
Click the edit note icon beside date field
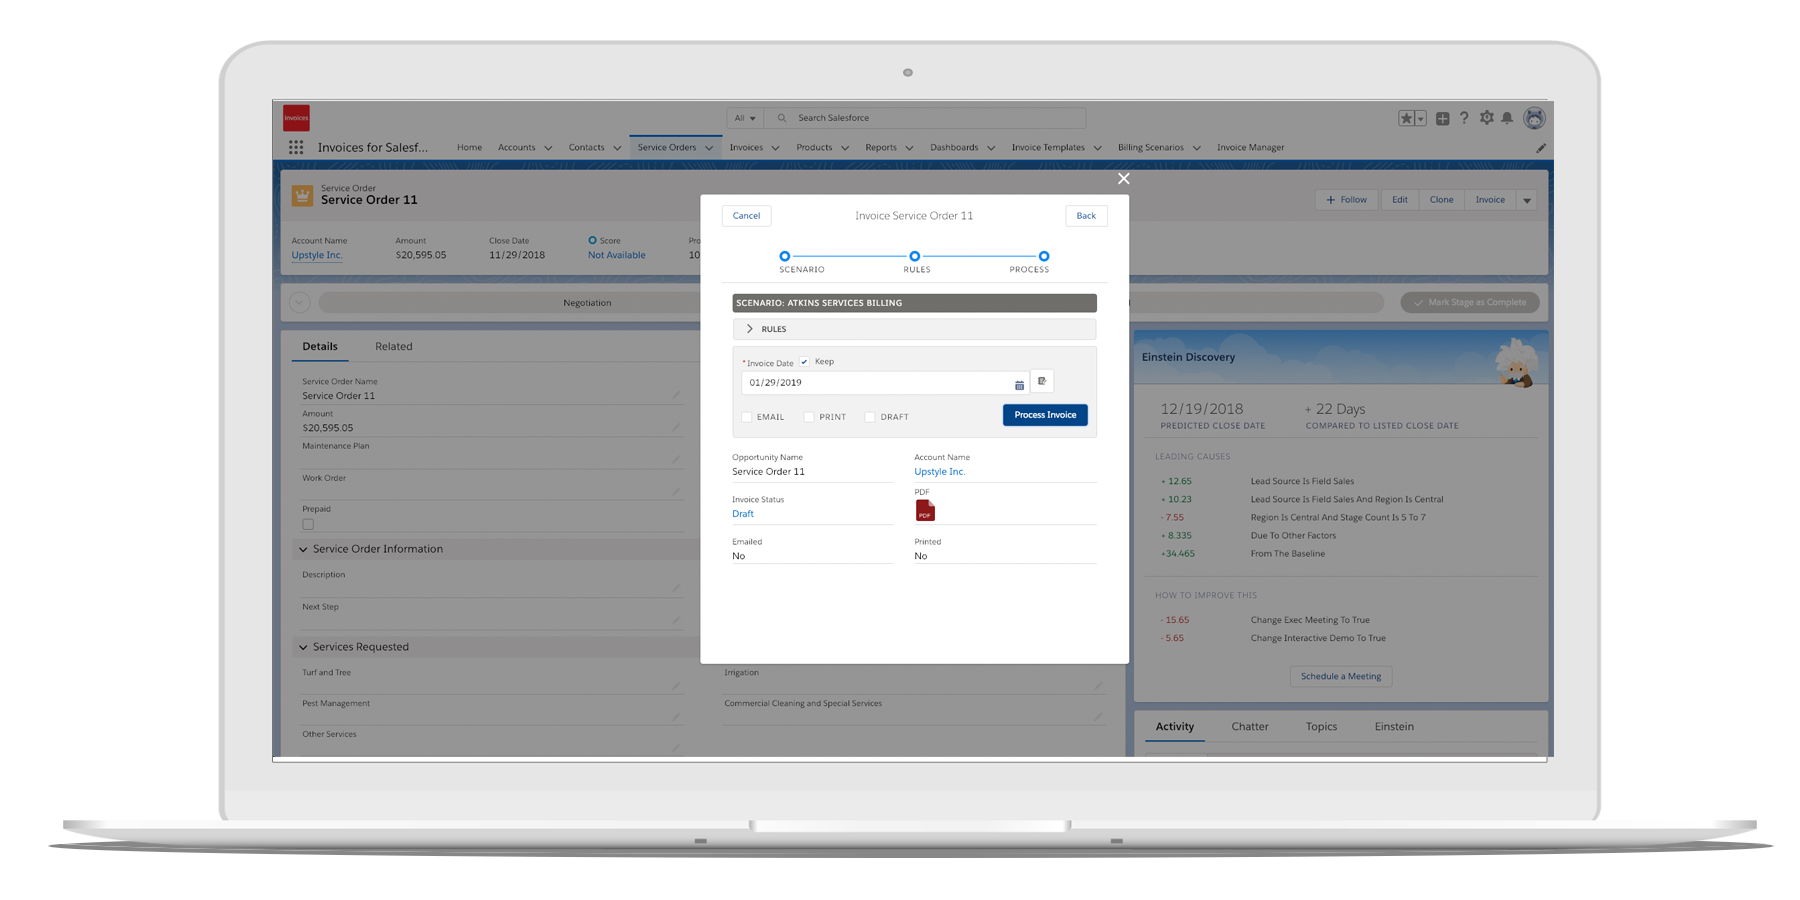point(1042,381)
